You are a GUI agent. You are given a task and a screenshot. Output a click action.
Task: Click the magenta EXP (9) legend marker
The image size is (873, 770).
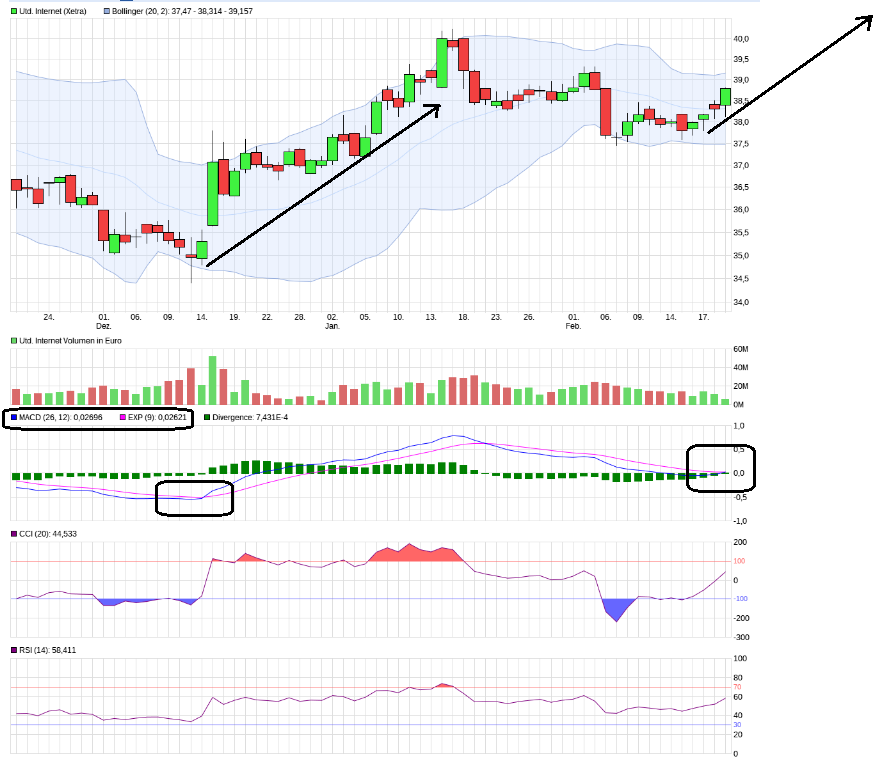[x=124, y=416]
